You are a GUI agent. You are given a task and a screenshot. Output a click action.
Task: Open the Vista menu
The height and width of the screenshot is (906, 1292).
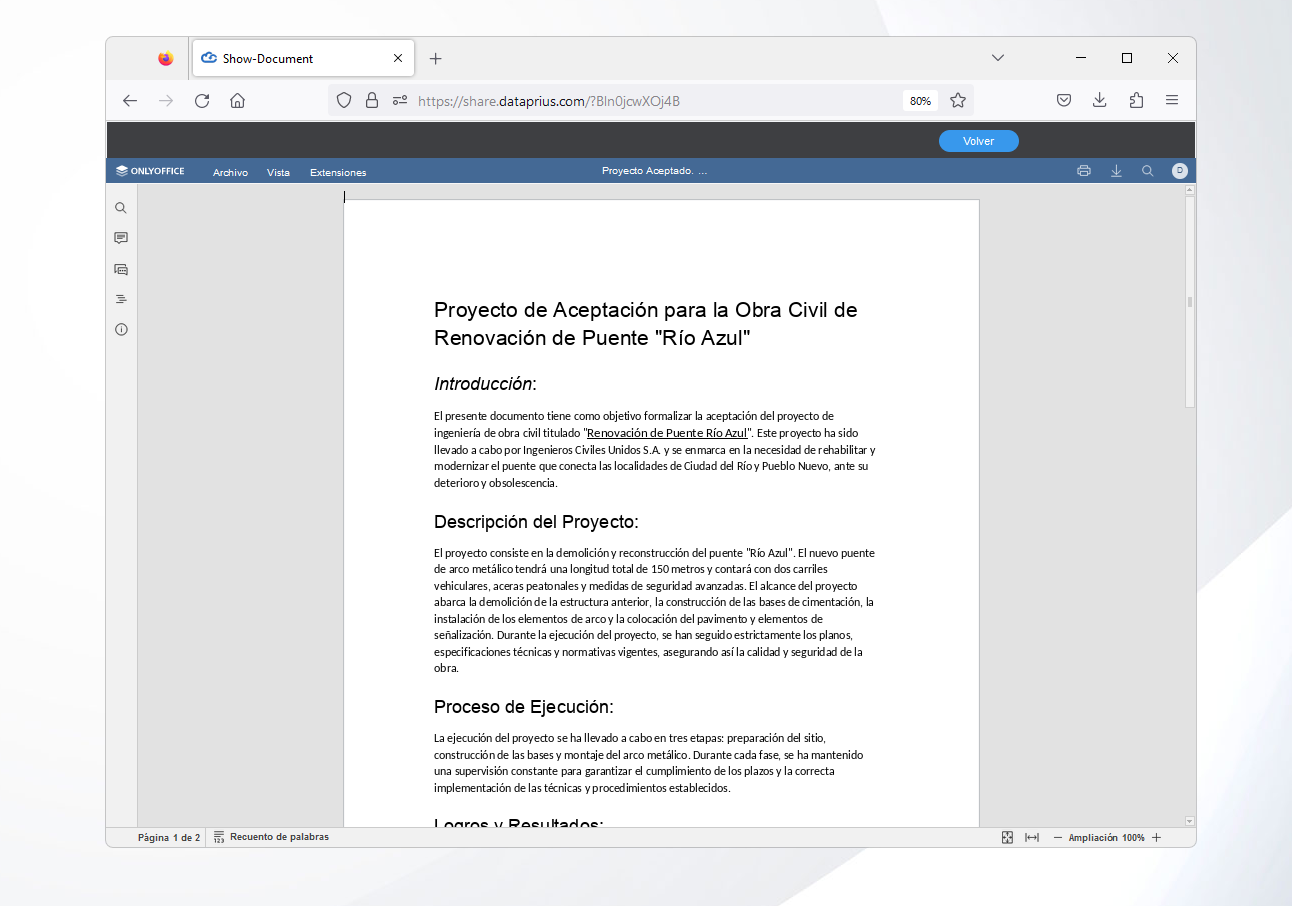click(278, 172)
